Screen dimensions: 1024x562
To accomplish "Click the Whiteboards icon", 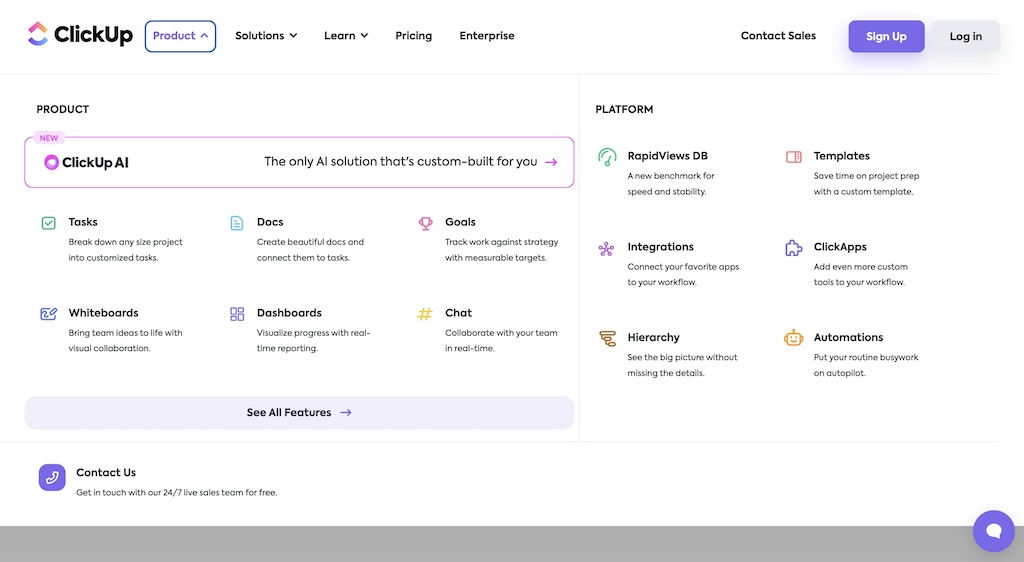I will (x=48, y=314).
